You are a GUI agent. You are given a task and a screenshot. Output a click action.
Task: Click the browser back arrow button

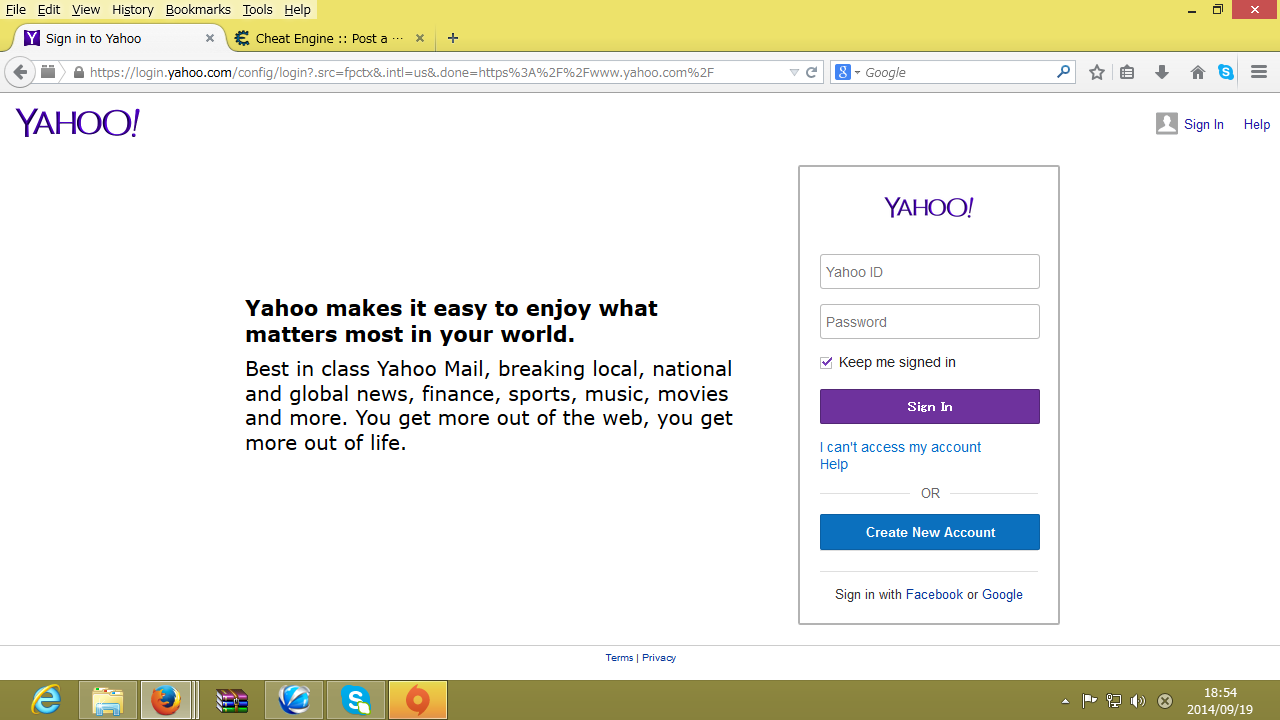(x=20, y=72)
